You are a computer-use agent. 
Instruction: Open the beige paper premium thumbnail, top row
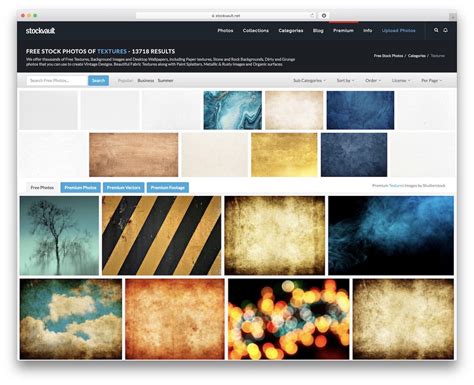(294, 110)
